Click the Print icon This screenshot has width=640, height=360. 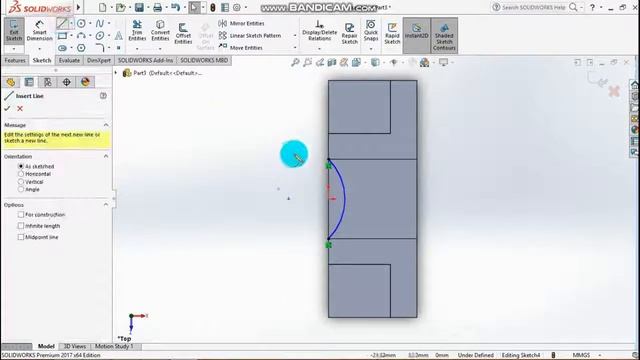tap(158, 7)
